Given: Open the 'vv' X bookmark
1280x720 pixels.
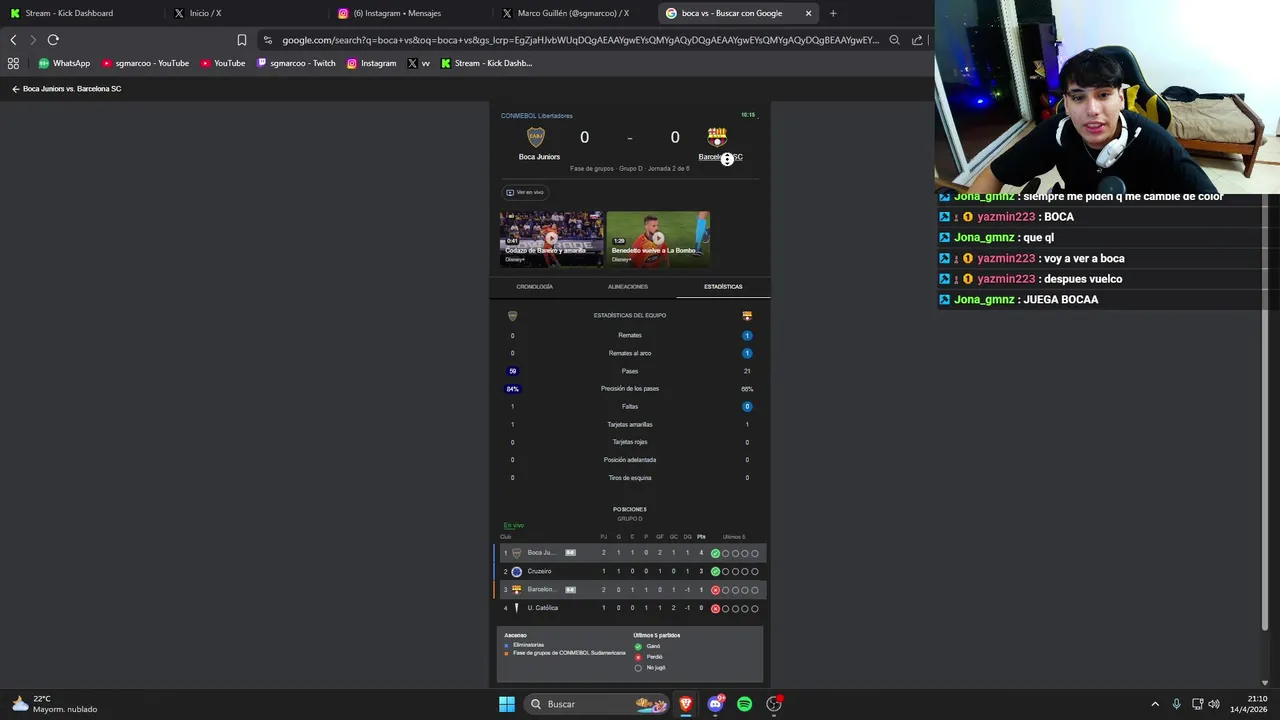Looking at the screenshot, I should pyautogui.click(x=419, y=63).
